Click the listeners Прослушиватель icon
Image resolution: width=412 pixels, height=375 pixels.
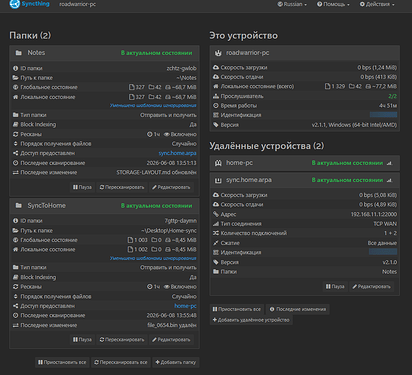pyautogui.click(x=216, y=96)
